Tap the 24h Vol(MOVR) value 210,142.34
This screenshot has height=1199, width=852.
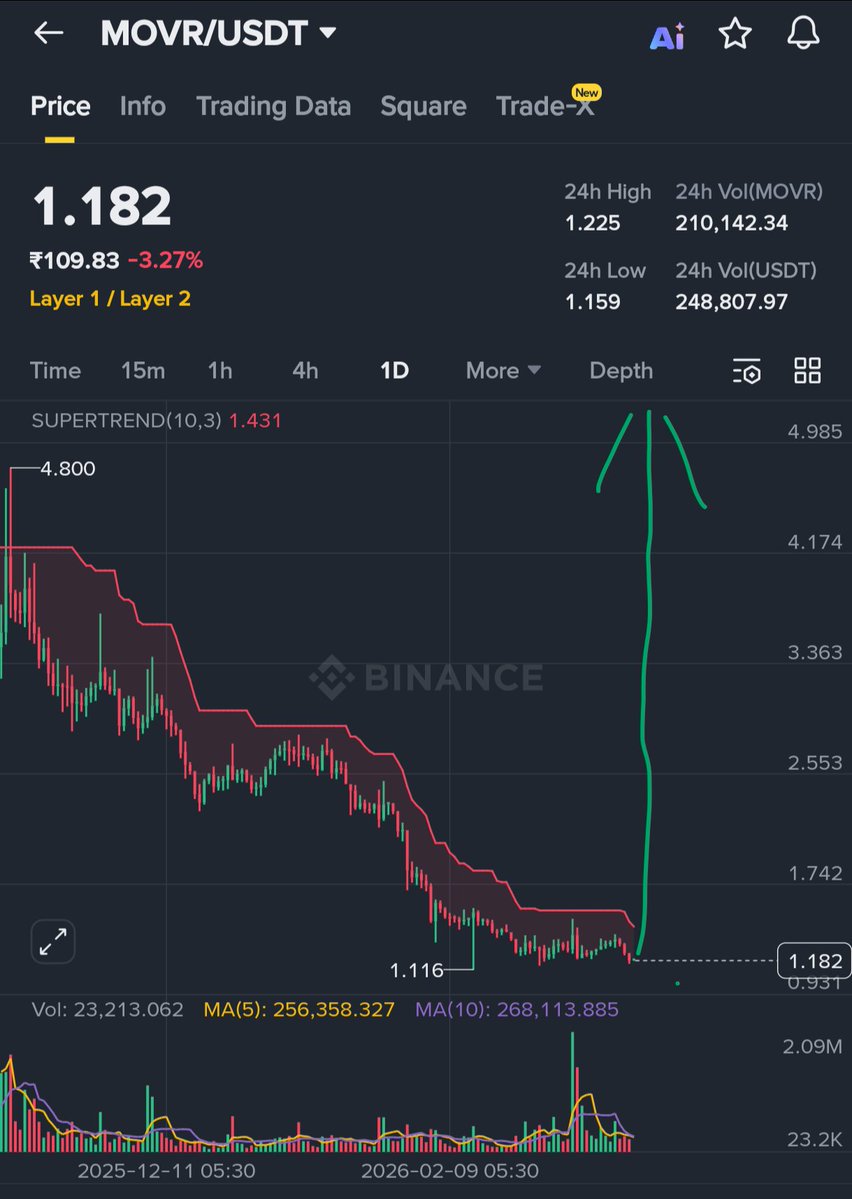pyautogui.click(x=731, y=223)
